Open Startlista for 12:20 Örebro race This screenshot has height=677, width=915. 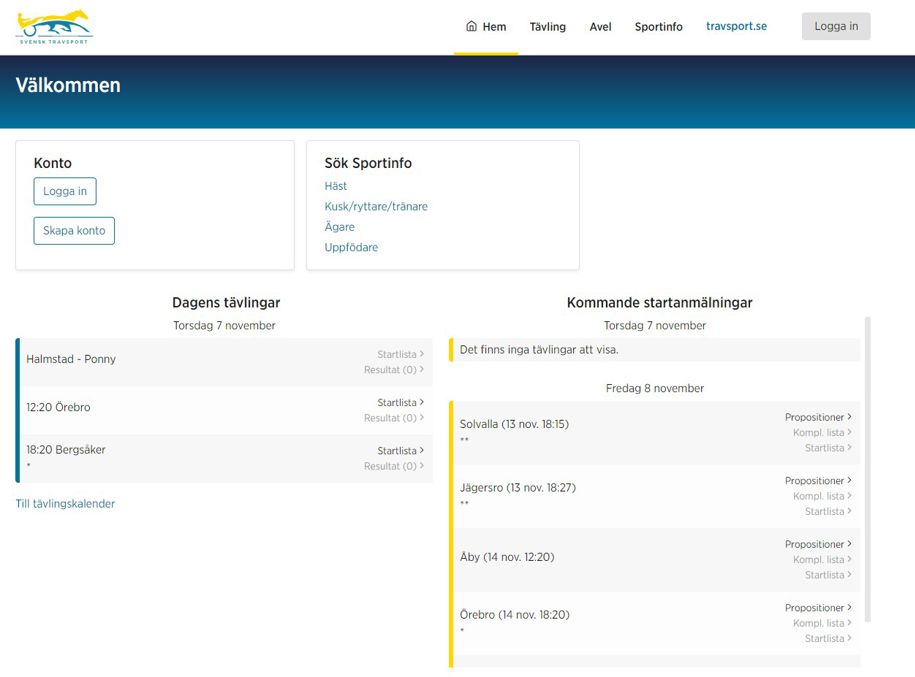coord(400,402)
